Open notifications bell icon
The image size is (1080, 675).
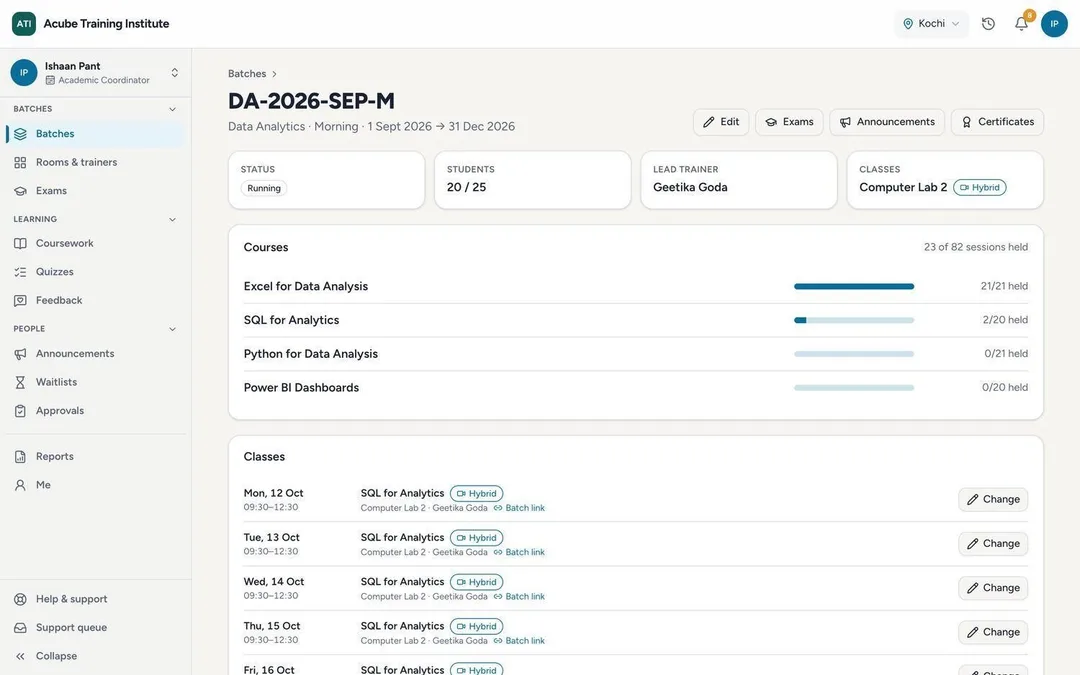[x=1021, y=23]
